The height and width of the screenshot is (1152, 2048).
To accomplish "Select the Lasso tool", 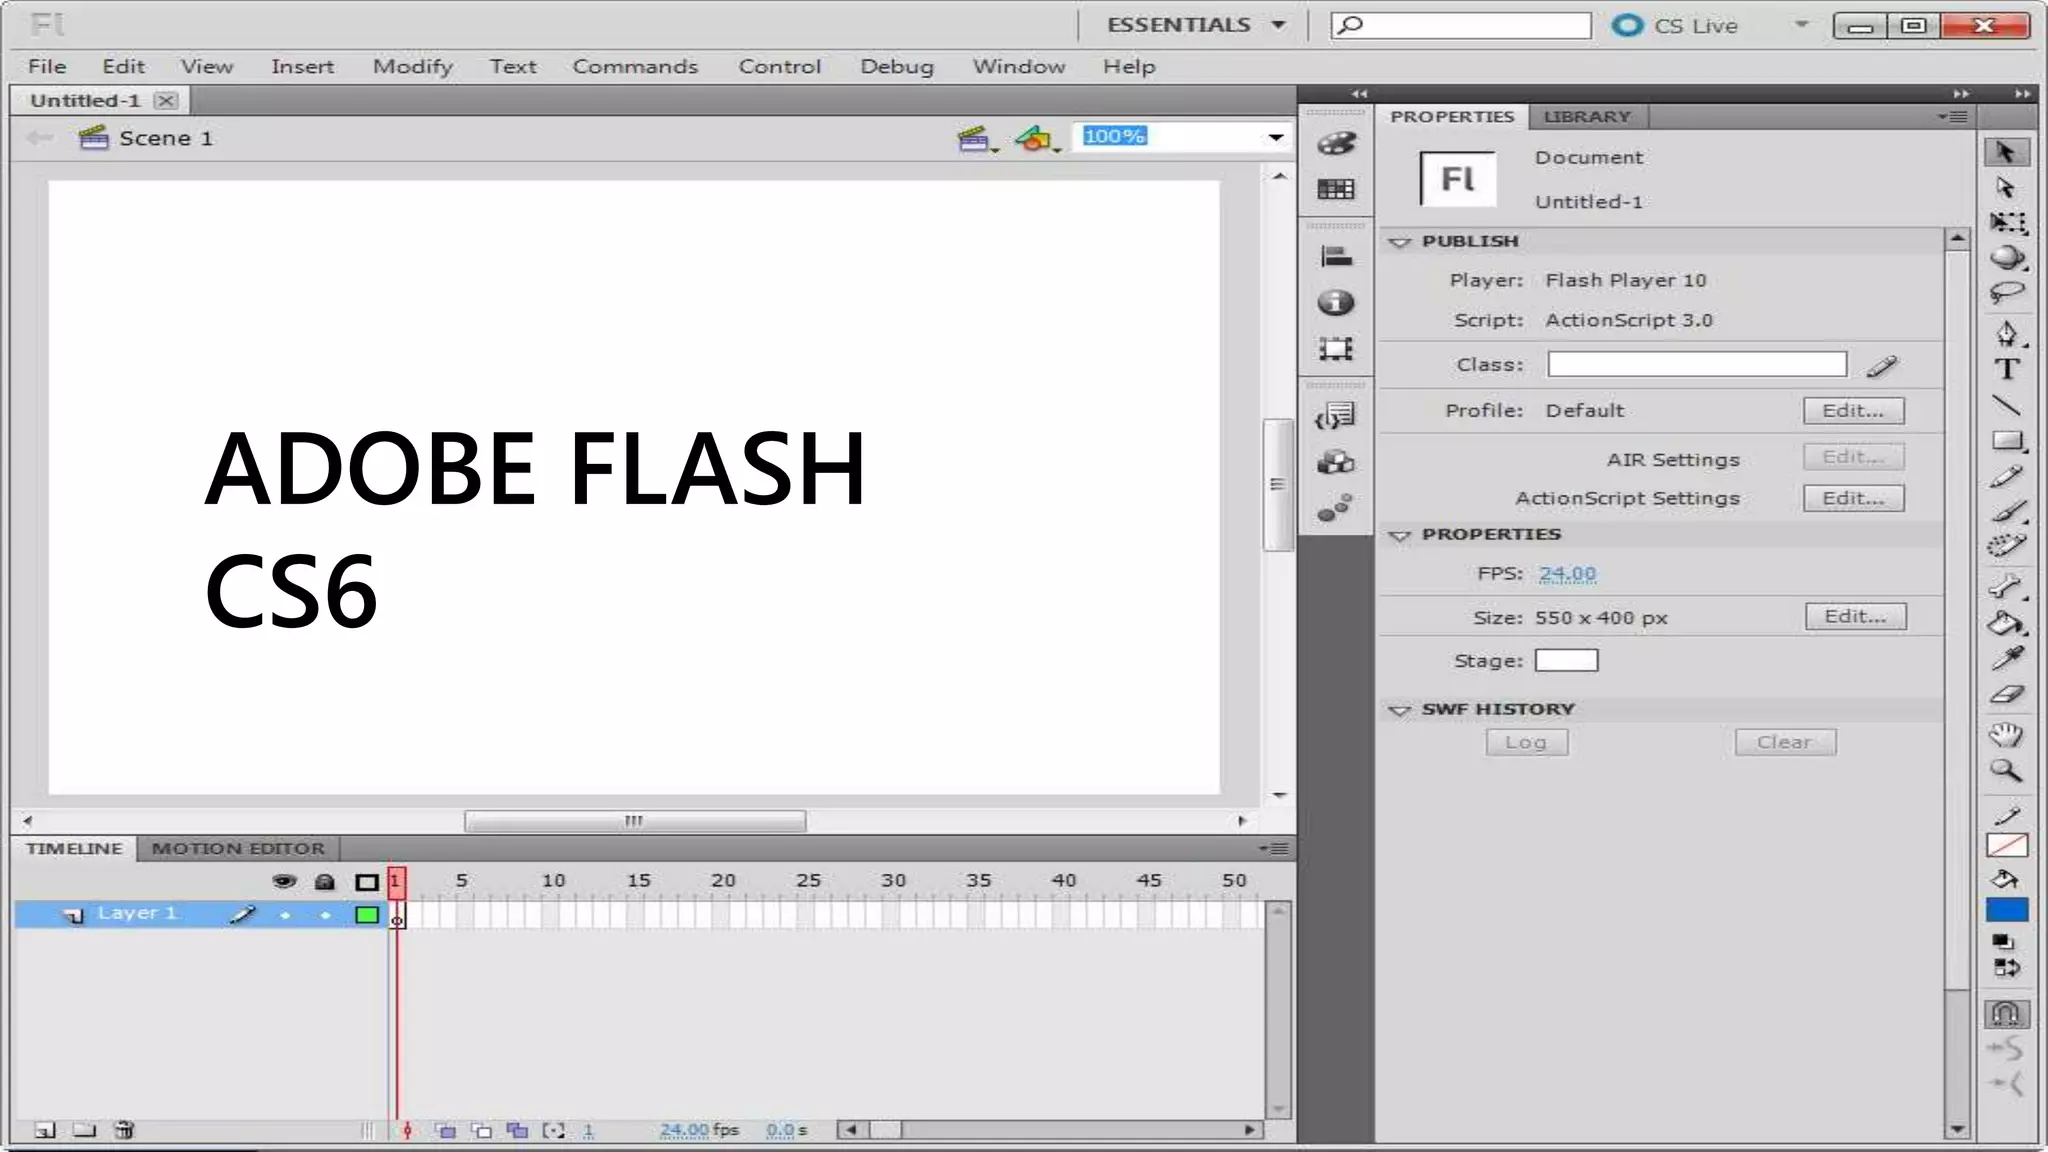I will 2006,293.
